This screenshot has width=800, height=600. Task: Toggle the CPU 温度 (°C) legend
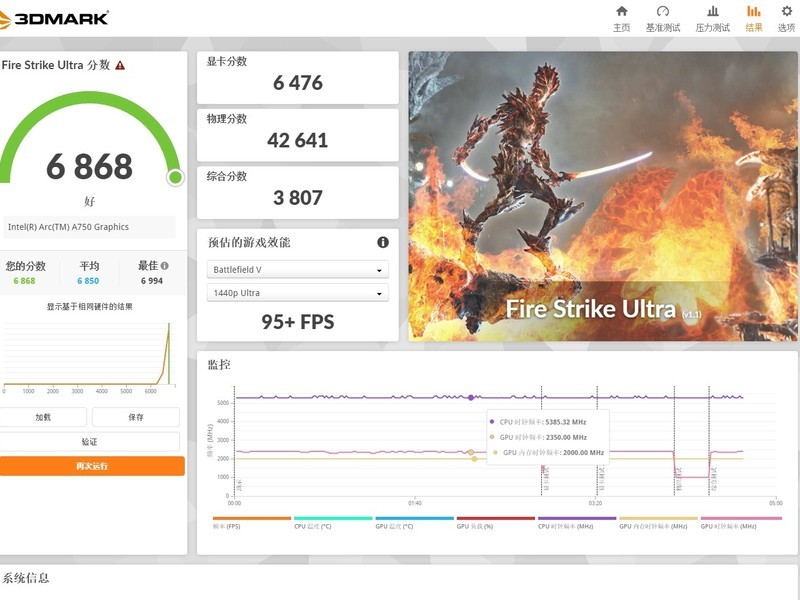pos(333,523)
